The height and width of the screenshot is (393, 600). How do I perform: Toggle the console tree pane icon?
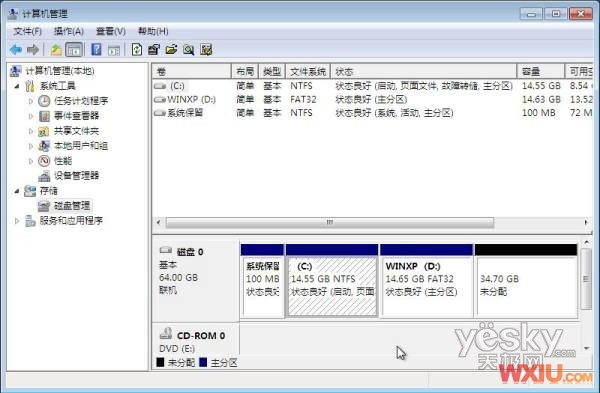click(x=74, y=50)
